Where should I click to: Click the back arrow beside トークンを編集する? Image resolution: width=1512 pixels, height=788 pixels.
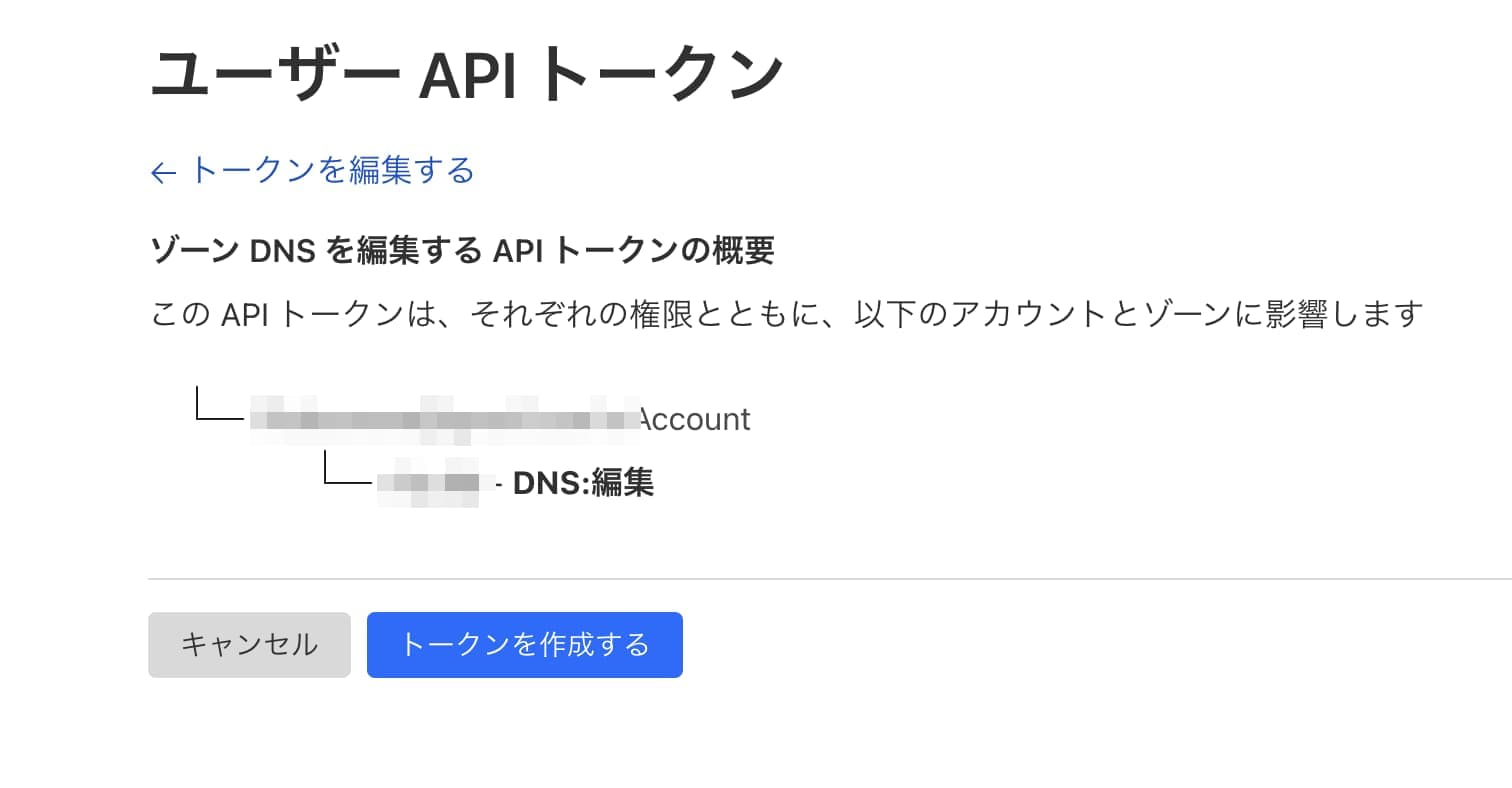click(163, 174)
